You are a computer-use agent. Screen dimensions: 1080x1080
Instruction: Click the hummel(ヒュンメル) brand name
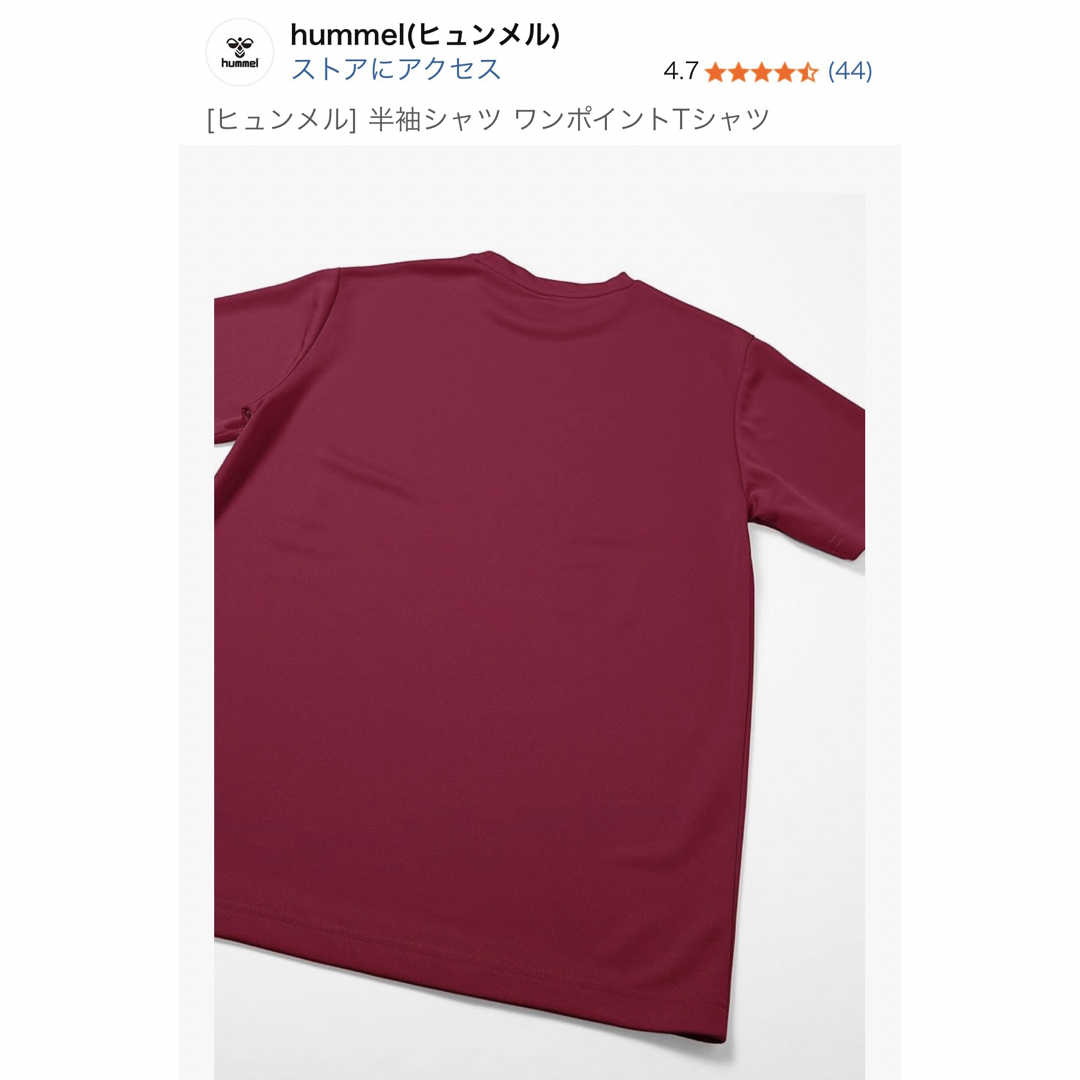click(425, 34)
